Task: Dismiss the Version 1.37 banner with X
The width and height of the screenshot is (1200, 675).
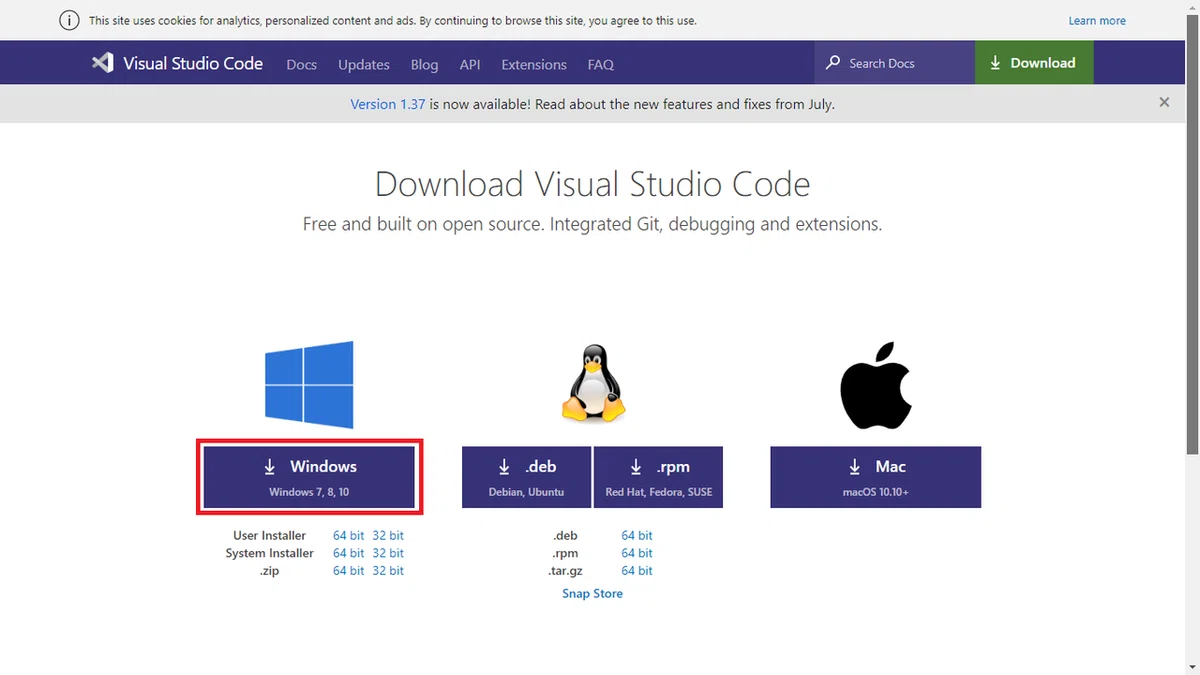Action: click(x=1164, y=102)
